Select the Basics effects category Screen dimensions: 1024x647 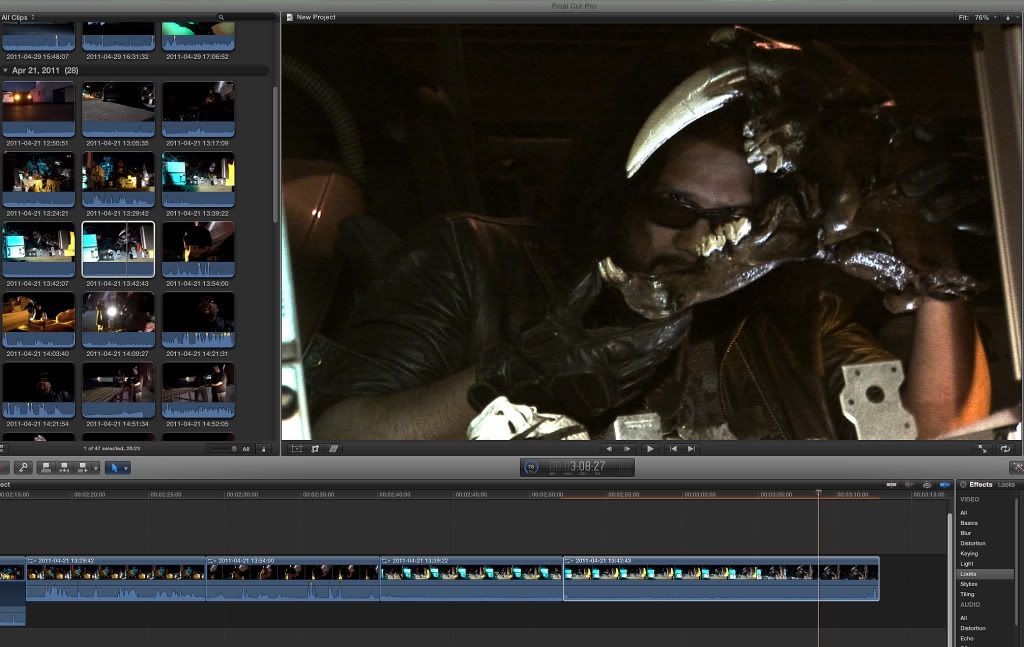(969, 523)
